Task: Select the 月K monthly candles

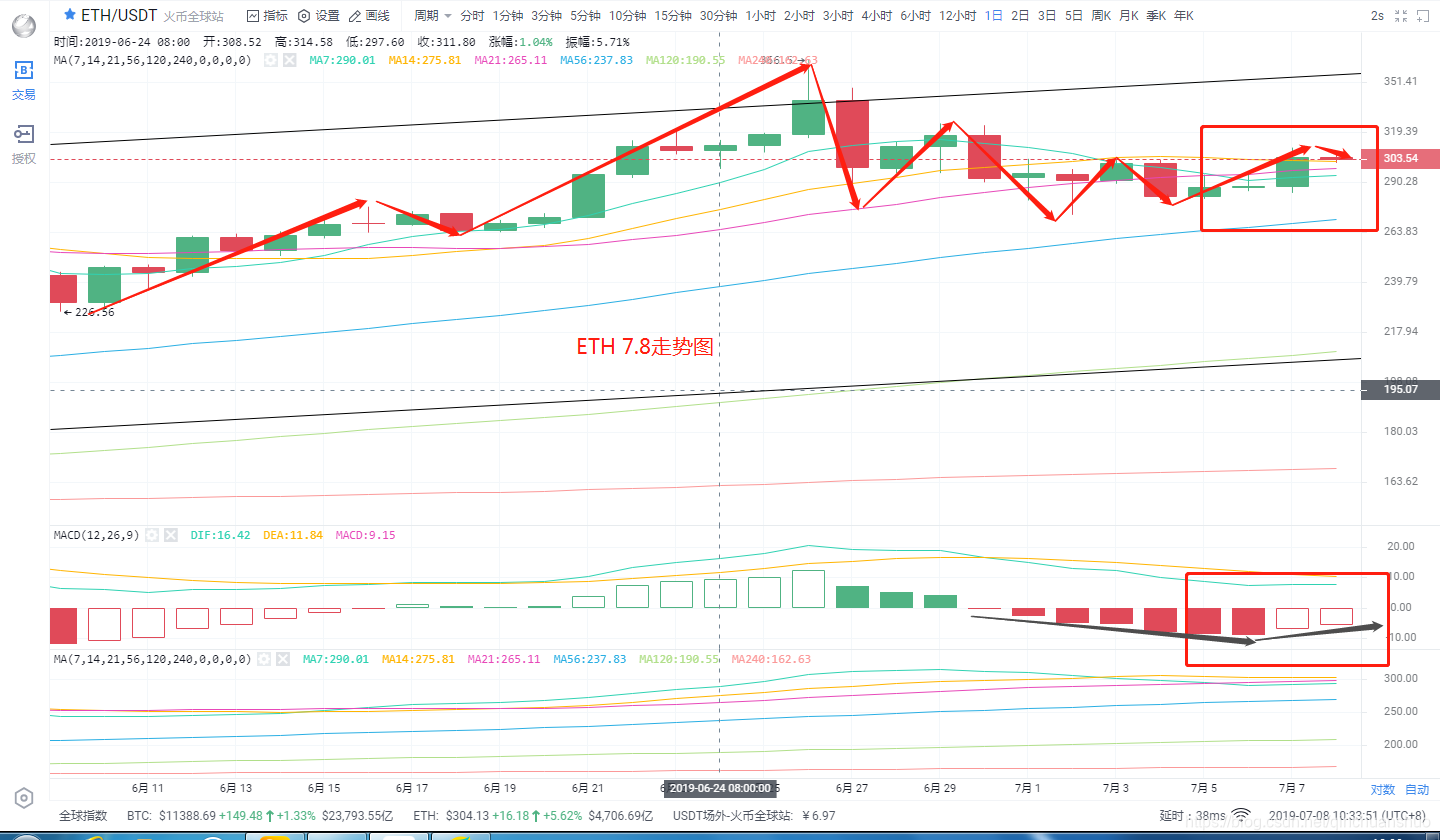Action: click(x=1128, y=16)
